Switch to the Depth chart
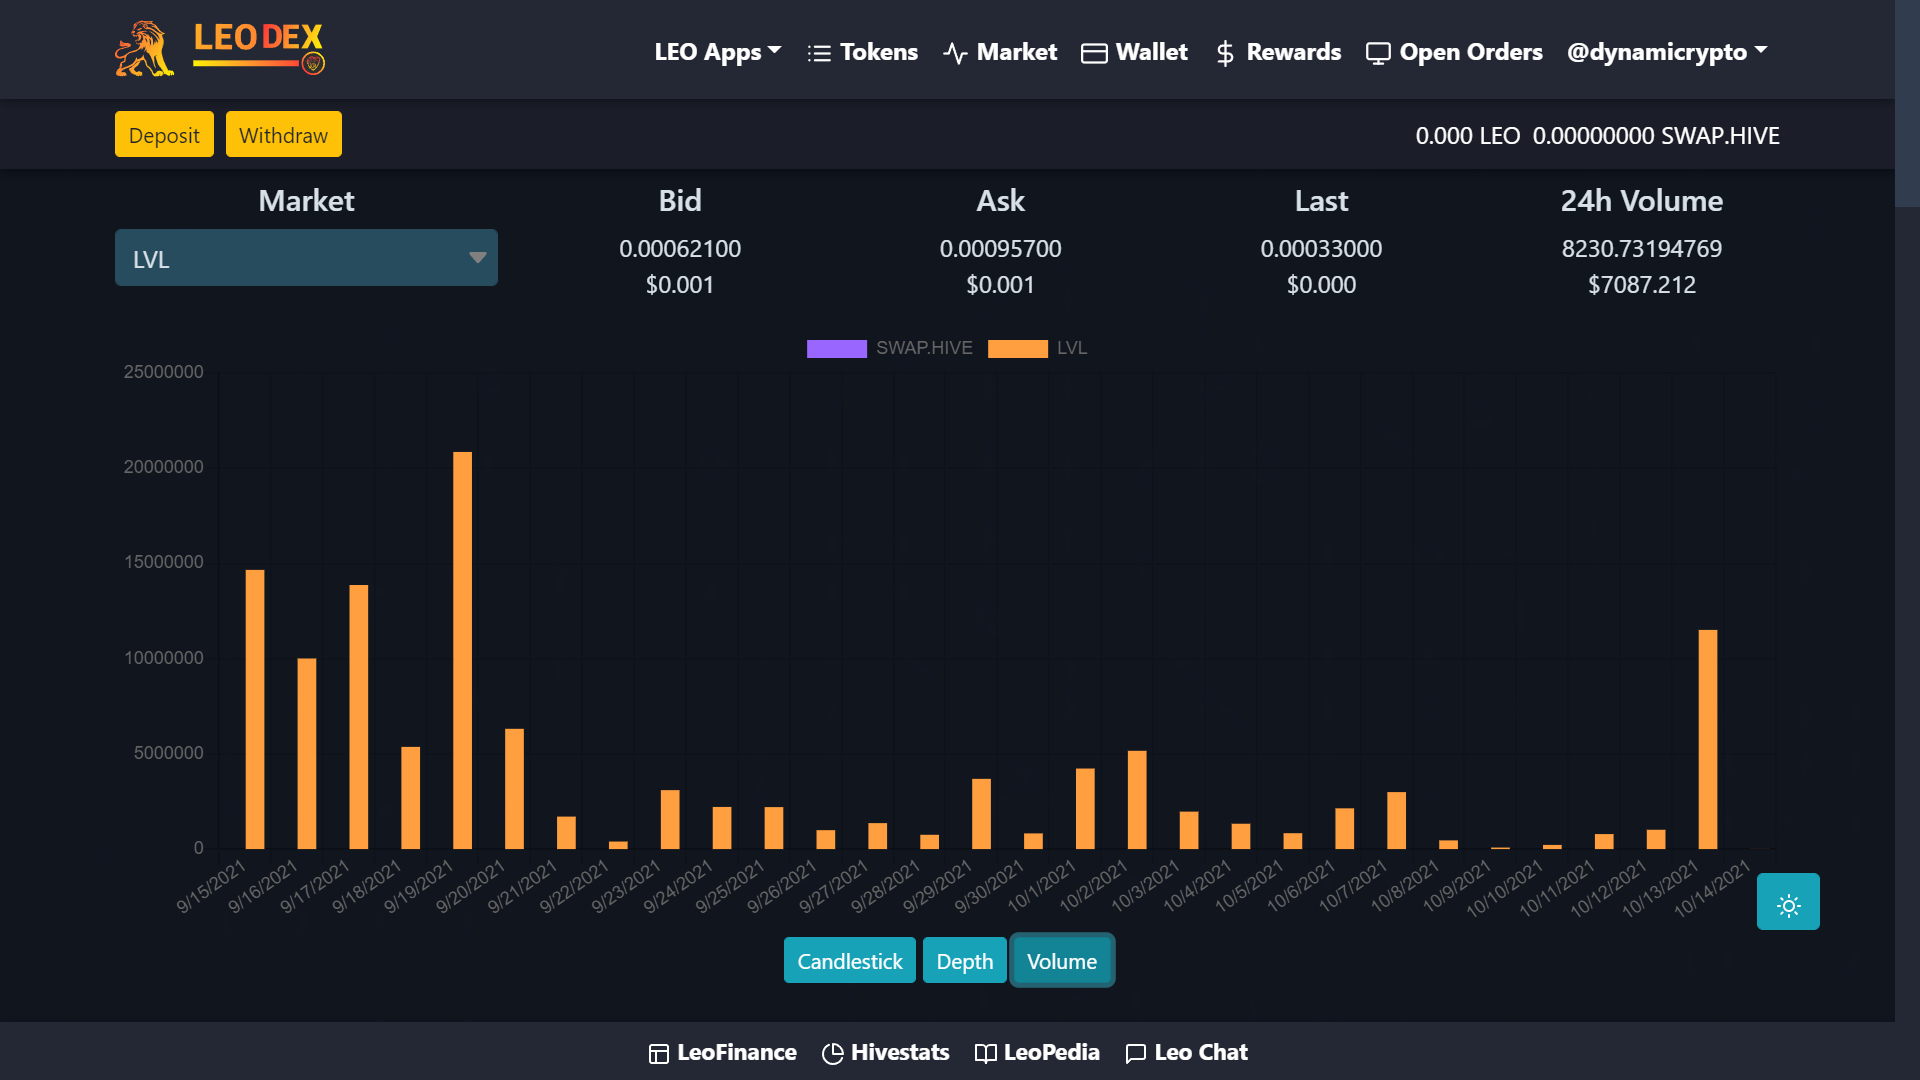This screenshot has height=1080, width=1920. [x=964, y=961]
